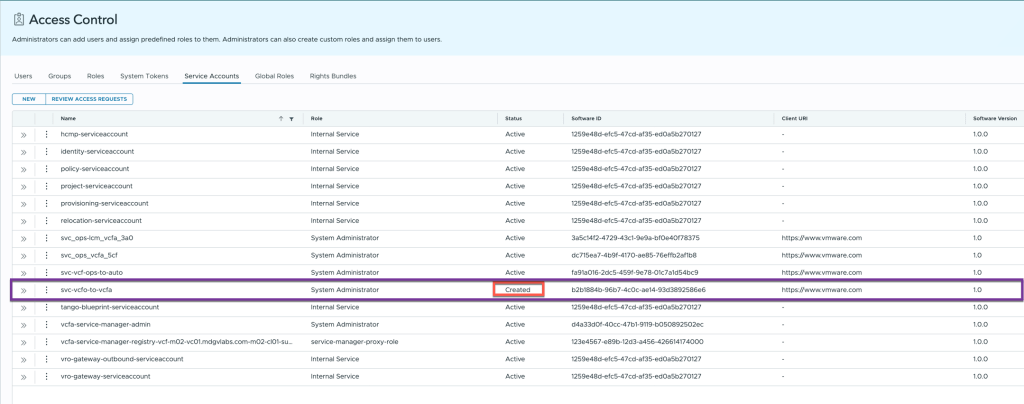Open three-dot menu for vcfa-service-manager-admin

(x=46, y=324)
